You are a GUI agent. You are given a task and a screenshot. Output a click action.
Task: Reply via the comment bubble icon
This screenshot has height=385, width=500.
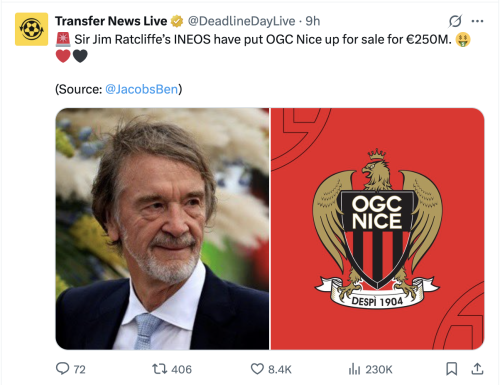pos(62,369)
